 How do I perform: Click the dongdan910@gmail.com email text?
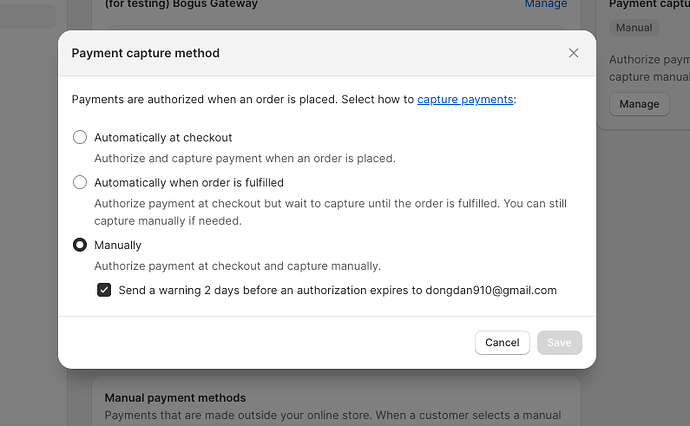[491, 290]
